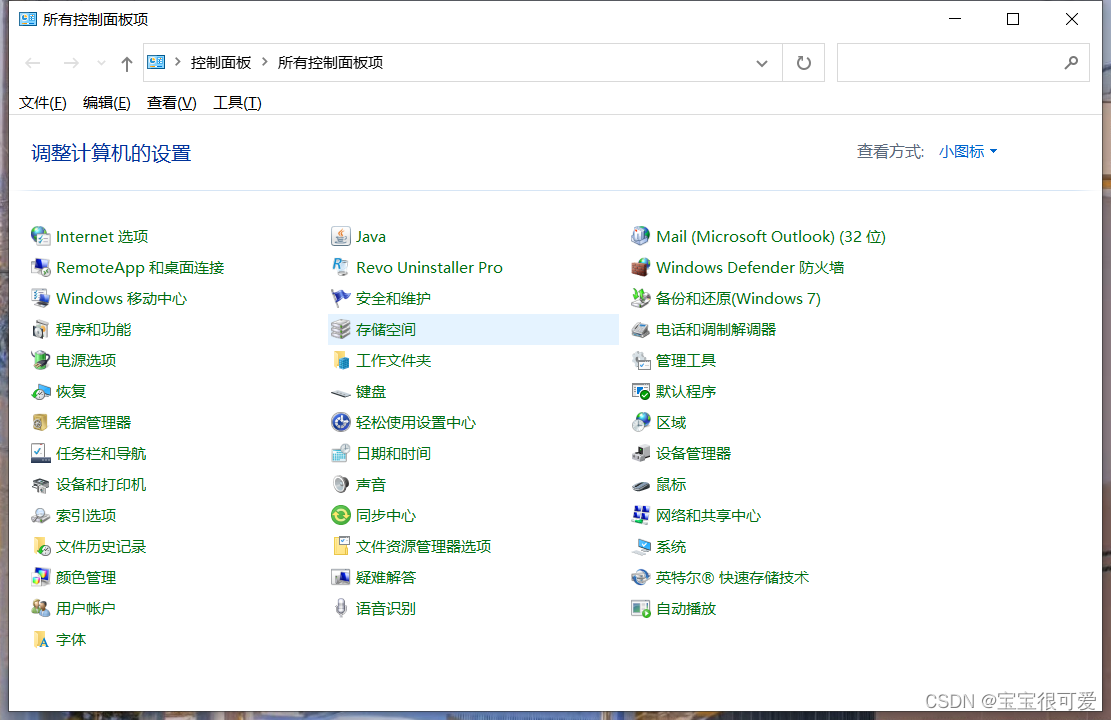Click the 控制面板 breadcrumb
Screen dimensions: 1111x720
221,62
